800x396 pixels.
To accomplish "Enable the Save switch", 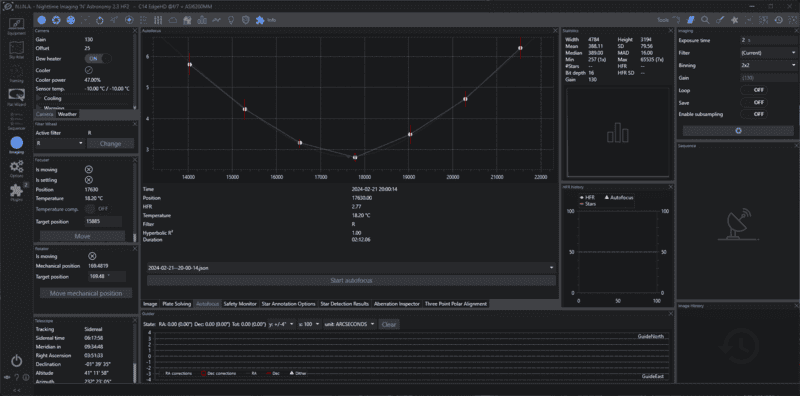I will (754, 102).
